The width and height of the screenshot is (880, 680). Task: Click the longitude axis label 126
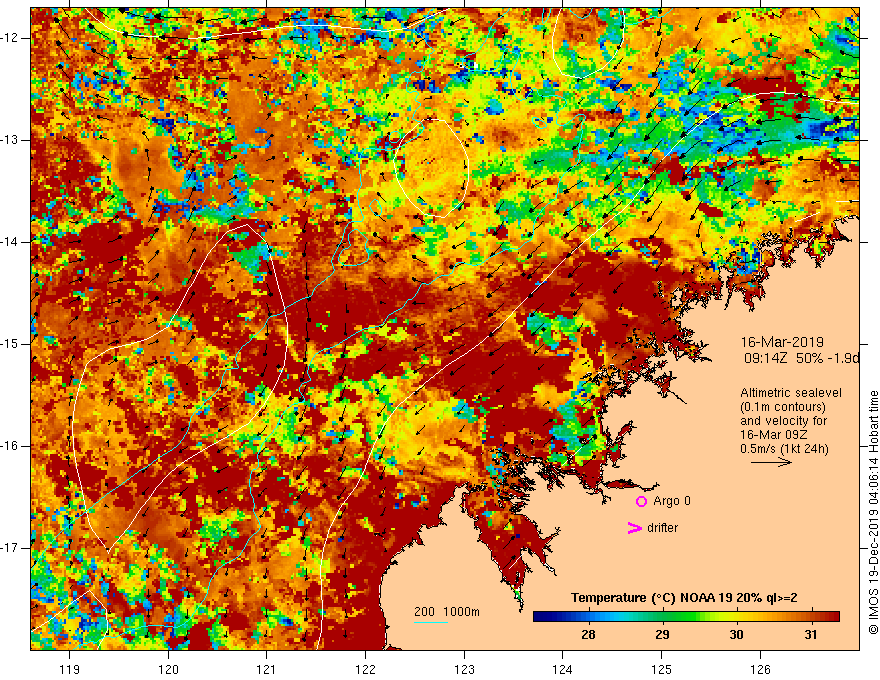tap(760, 669)
